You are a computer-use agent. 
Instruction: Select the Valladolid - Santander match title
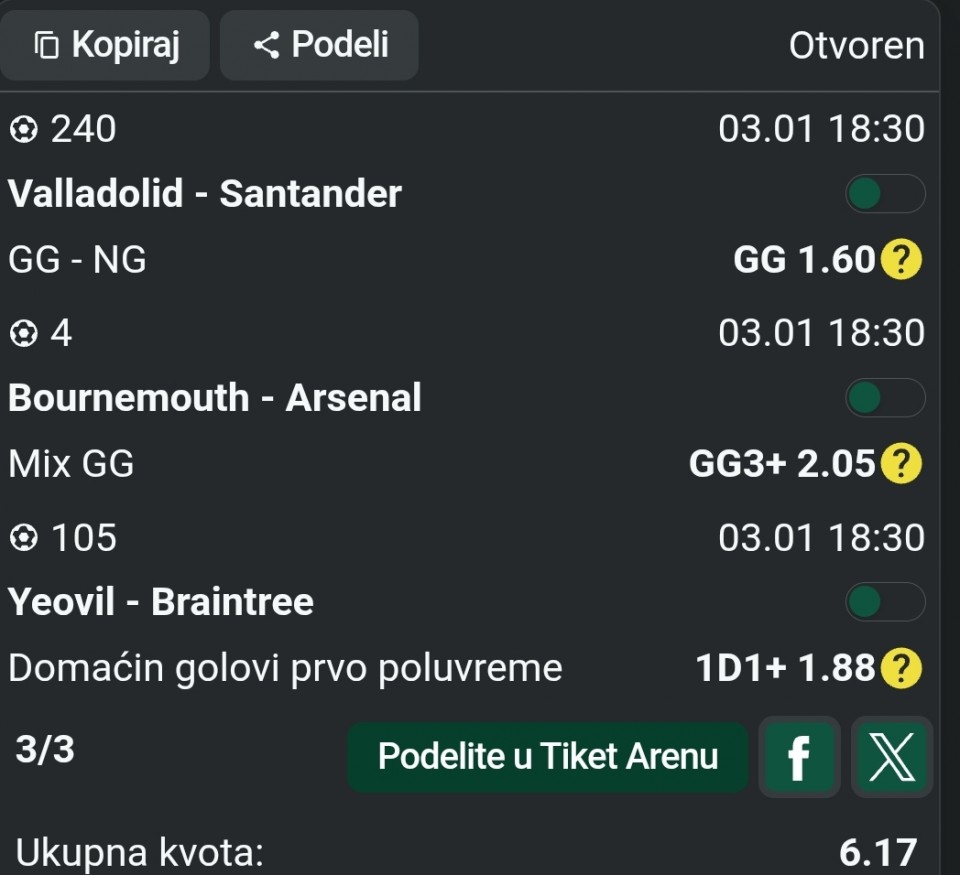[x=205, y=194]
